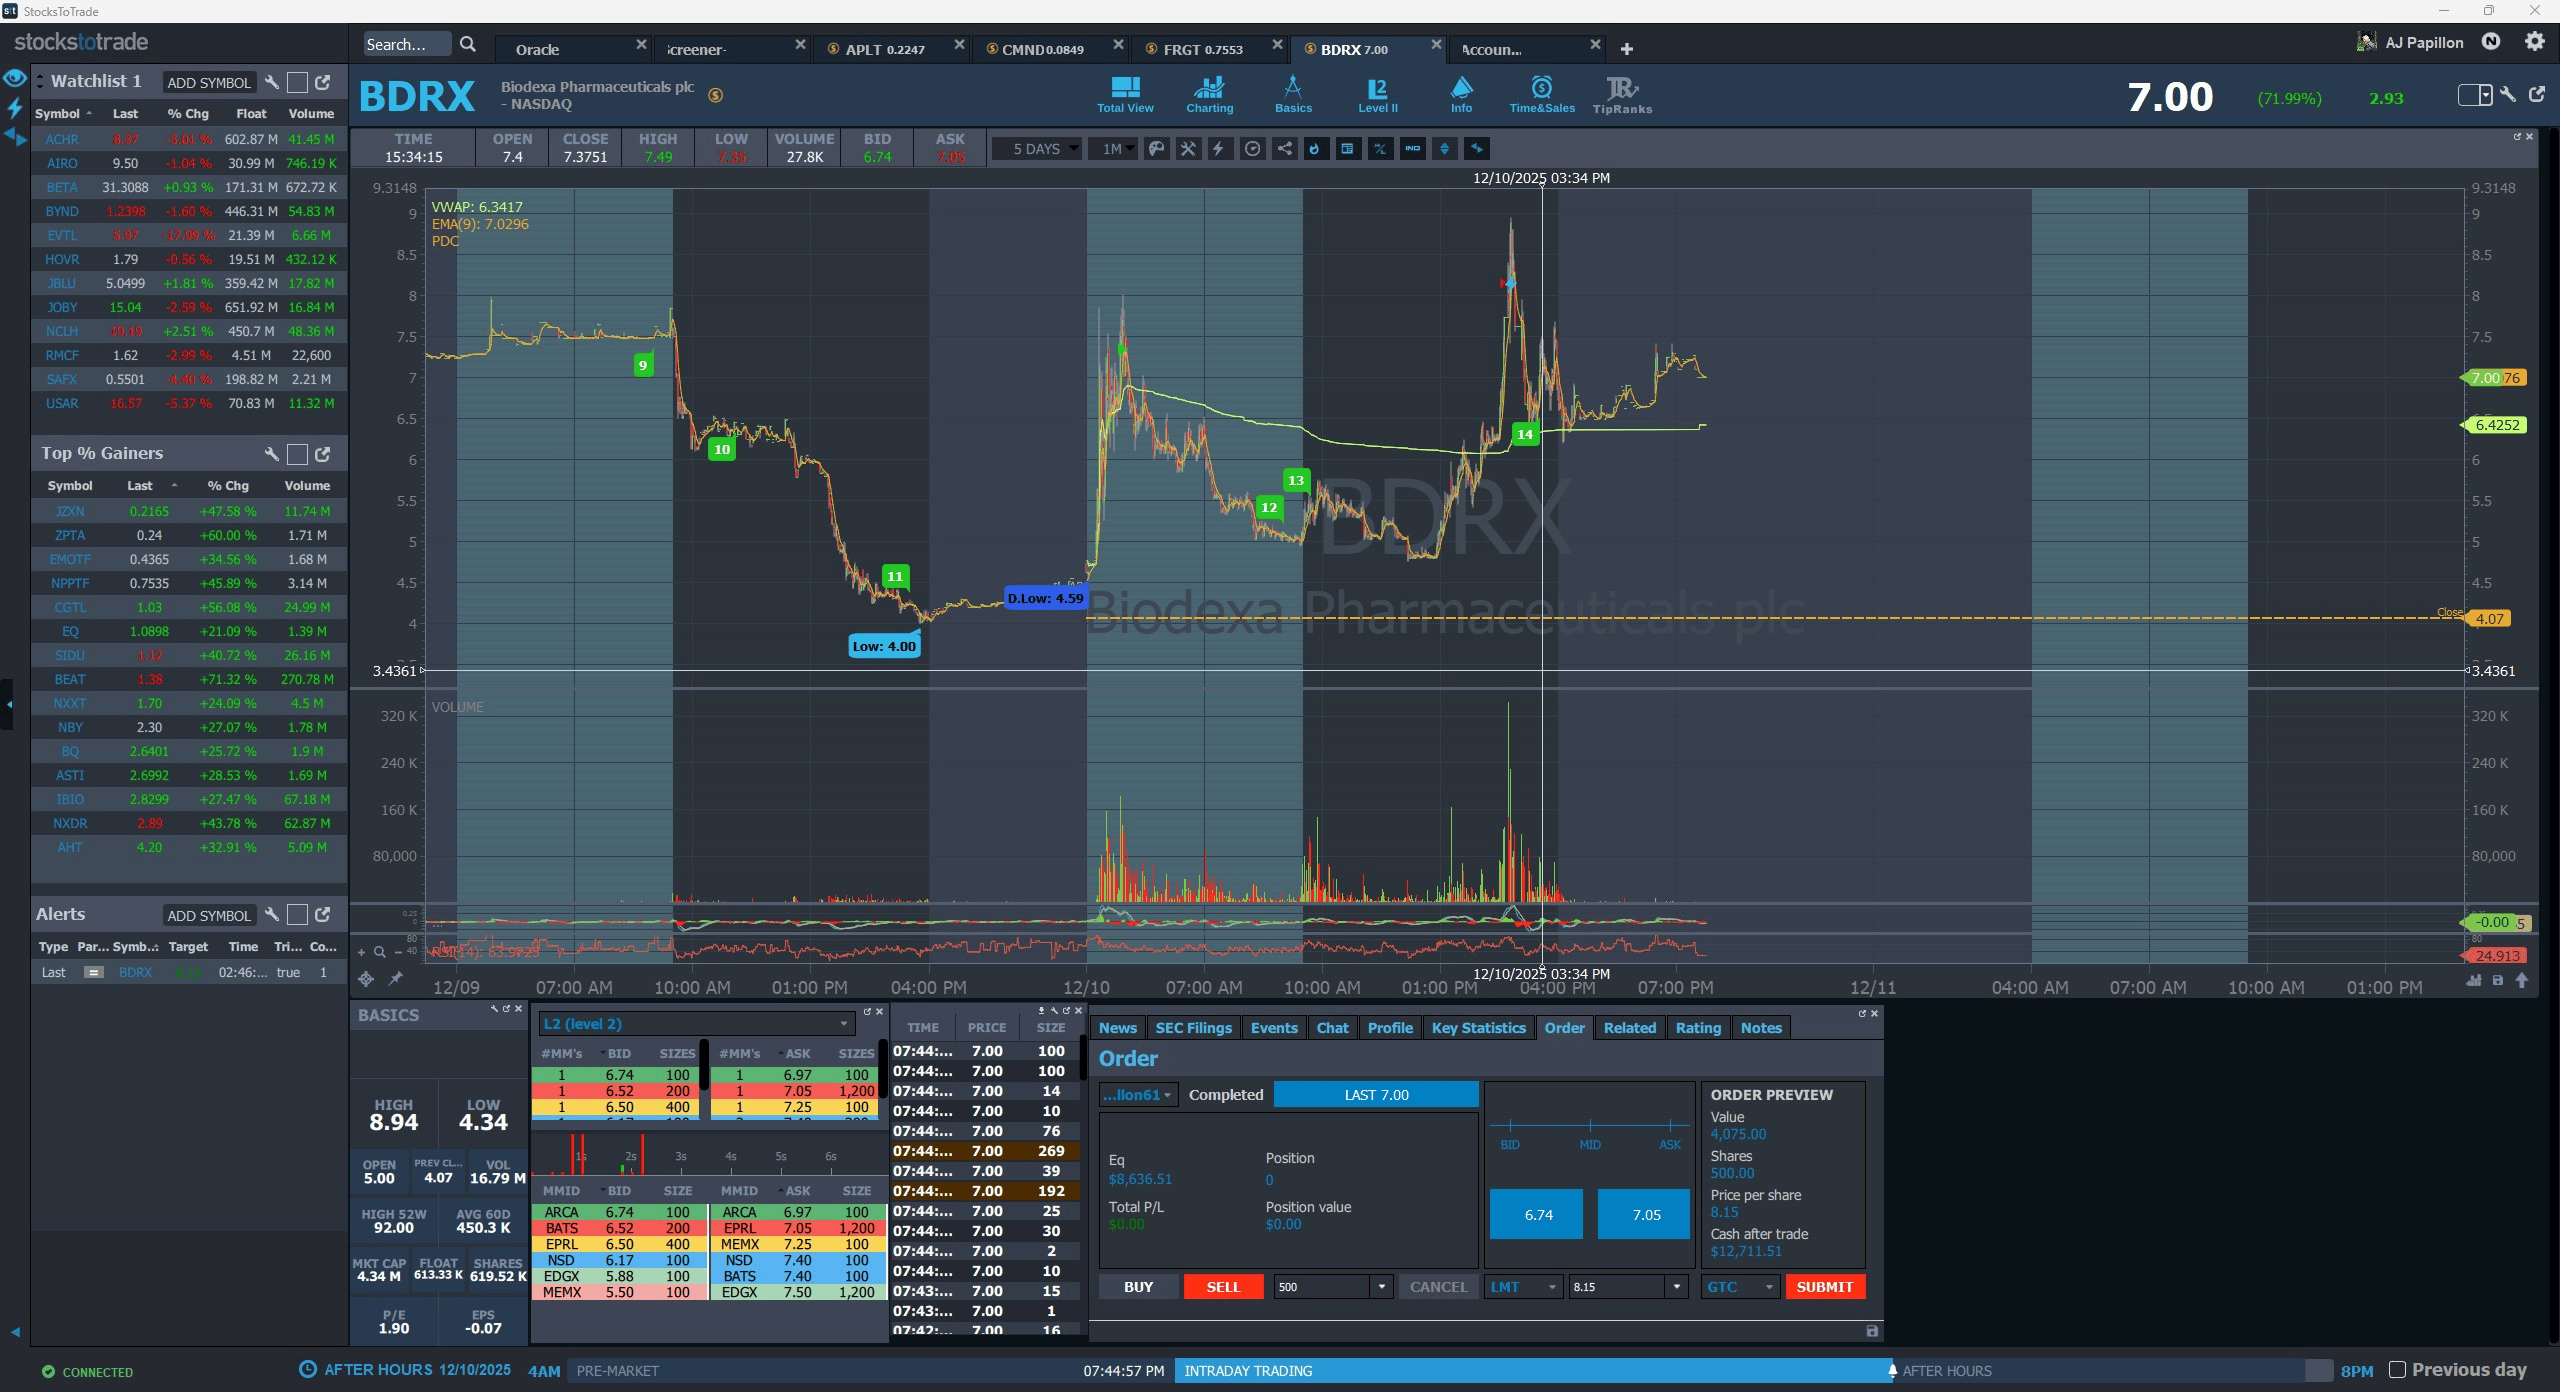Click the chart share icon
The height and width of the screenshot is (1392, 2560).
tap(1284, 149)
